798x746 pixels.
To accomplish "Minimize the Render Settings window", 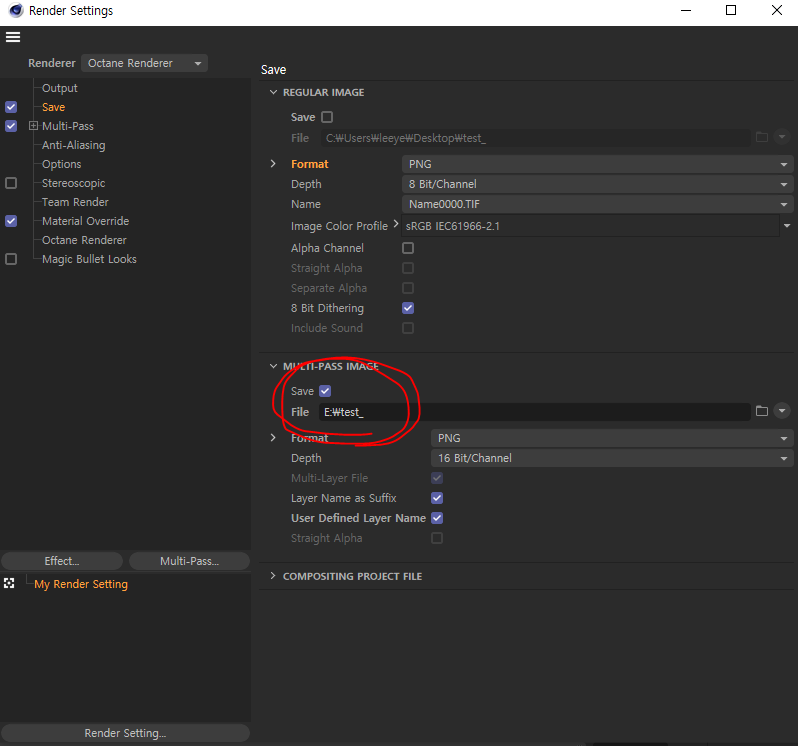I will [x=686, y=10].
